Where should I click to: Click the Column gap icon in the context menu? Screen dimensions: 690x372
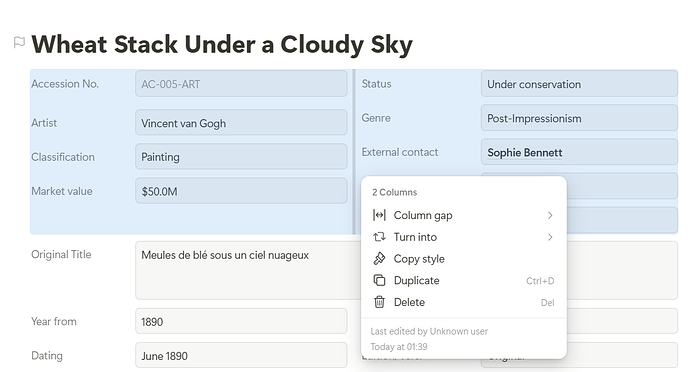[x=379, y=215]
